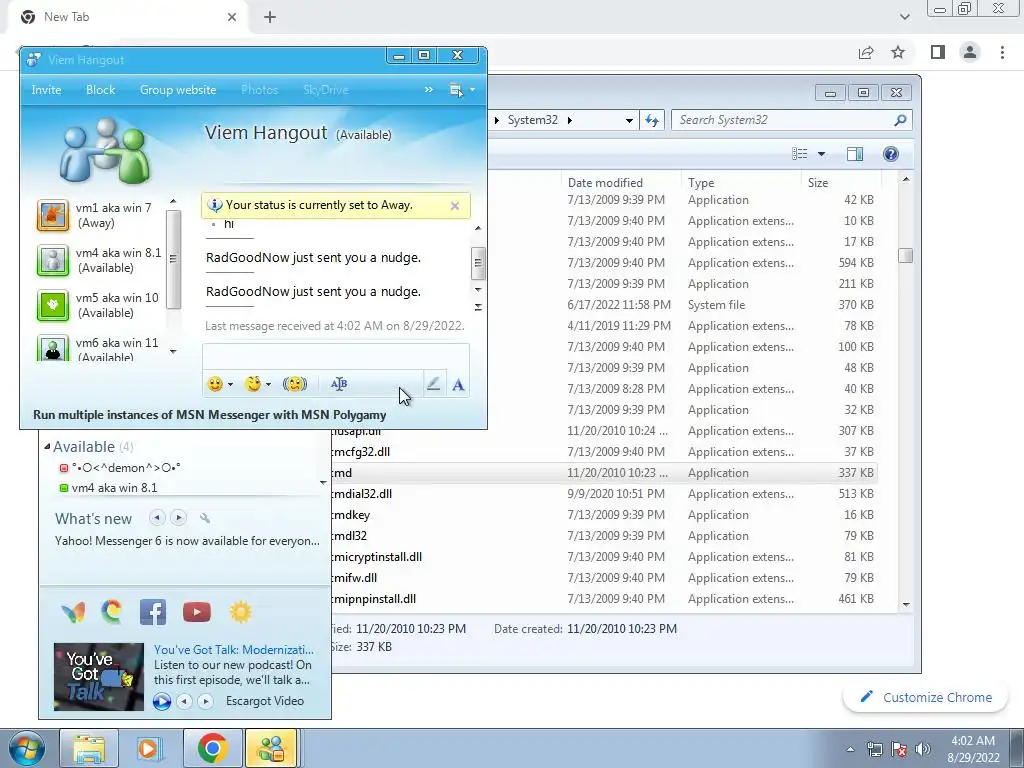The image size is (1024, 768).
Task: Open the MSN Polygamy link
Action: tap(210, 415)
